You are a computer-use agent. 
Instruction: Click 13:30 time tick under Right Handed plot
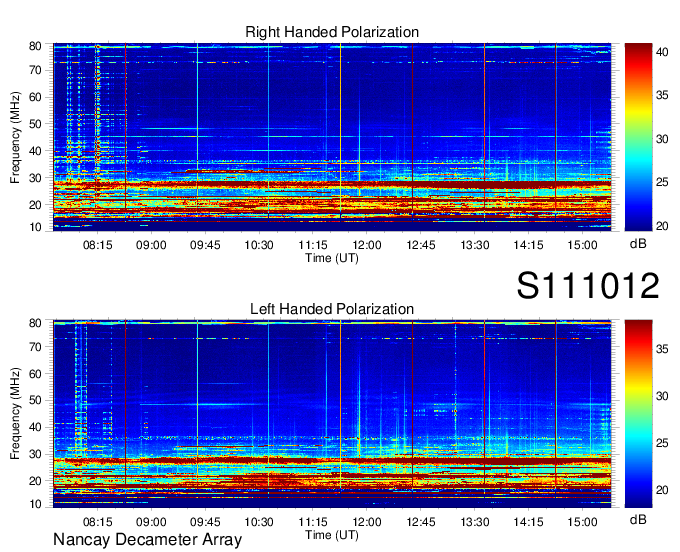pyautogui.click(x=474, y=245)
